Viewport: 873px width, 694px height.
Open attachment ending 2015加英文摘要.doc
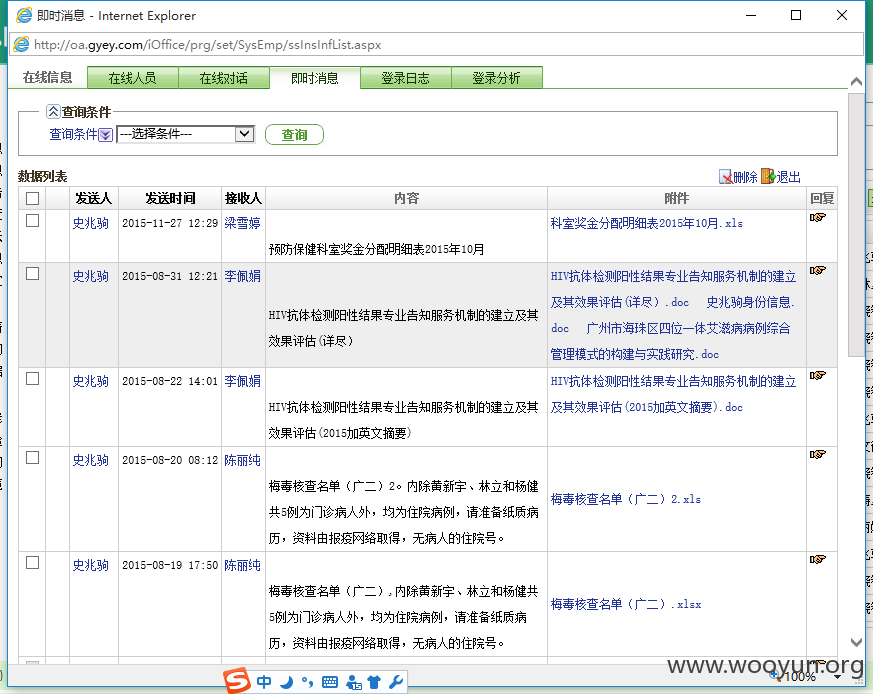point(673,394)
